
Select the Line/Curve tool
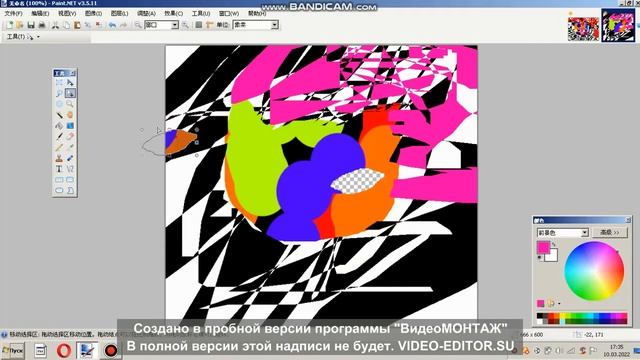click(70, 169)
